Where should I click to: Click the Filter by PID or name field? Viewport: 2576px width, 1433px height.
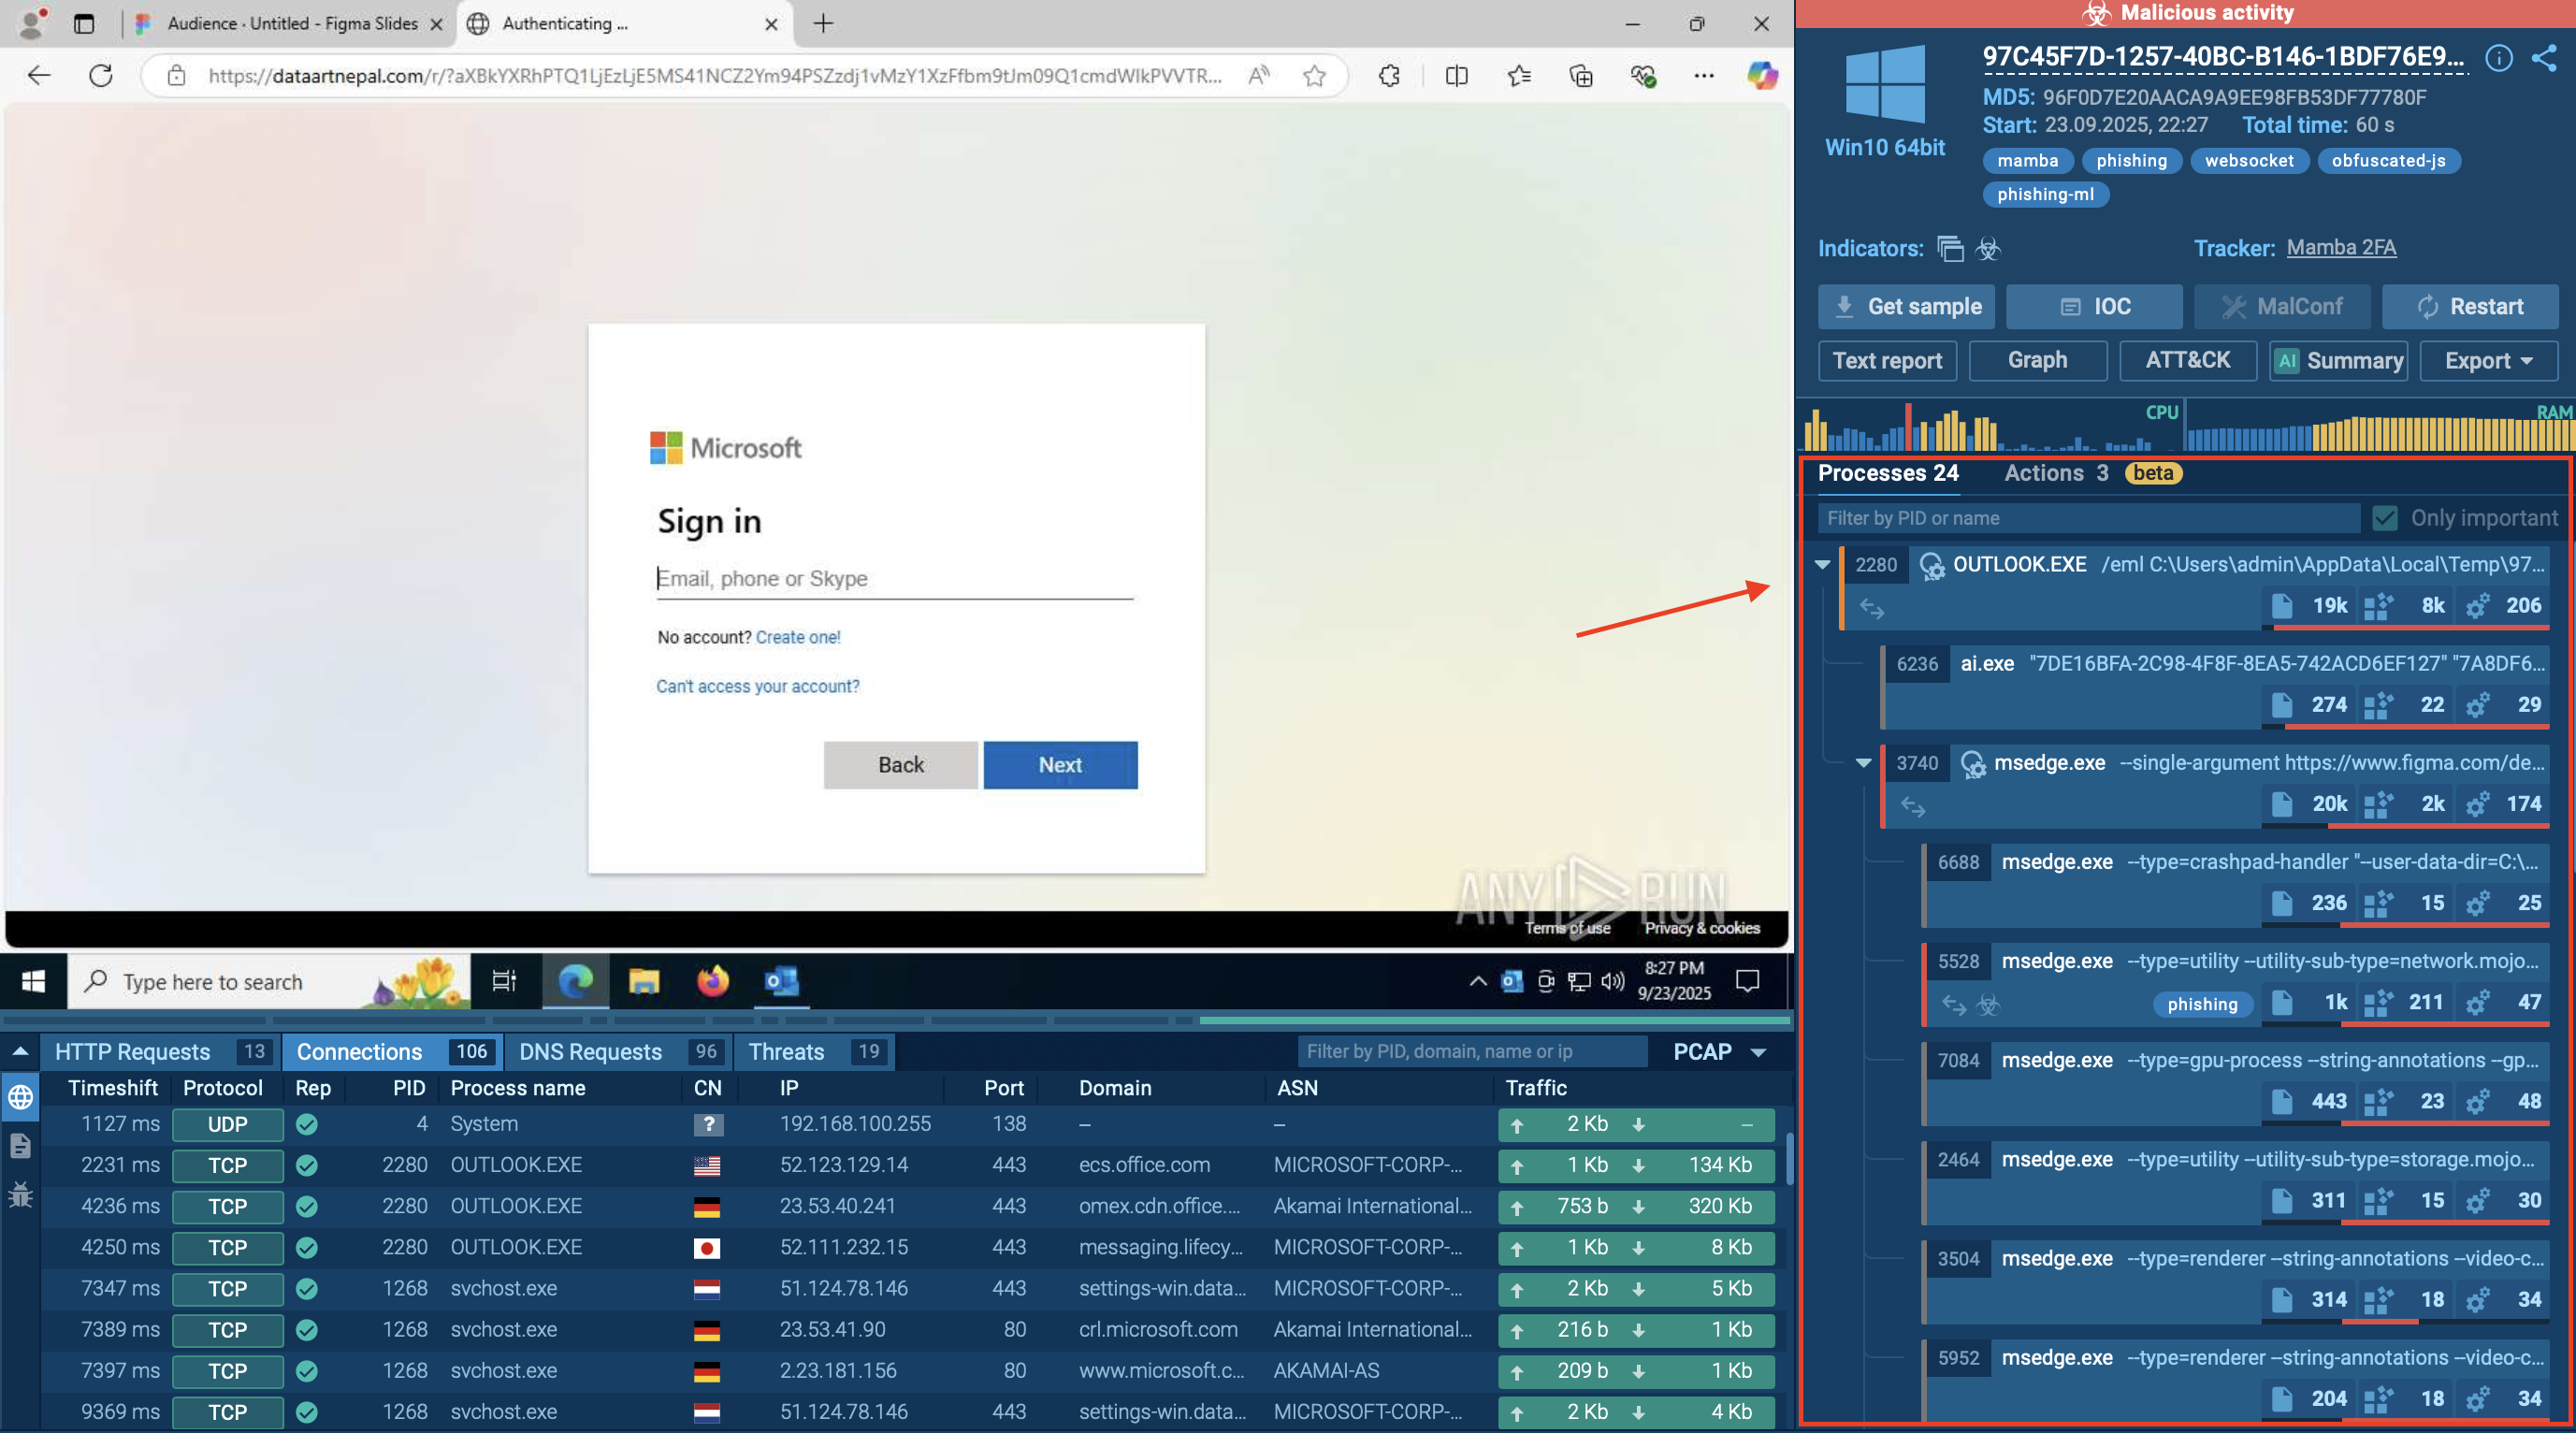(2087, 518)
